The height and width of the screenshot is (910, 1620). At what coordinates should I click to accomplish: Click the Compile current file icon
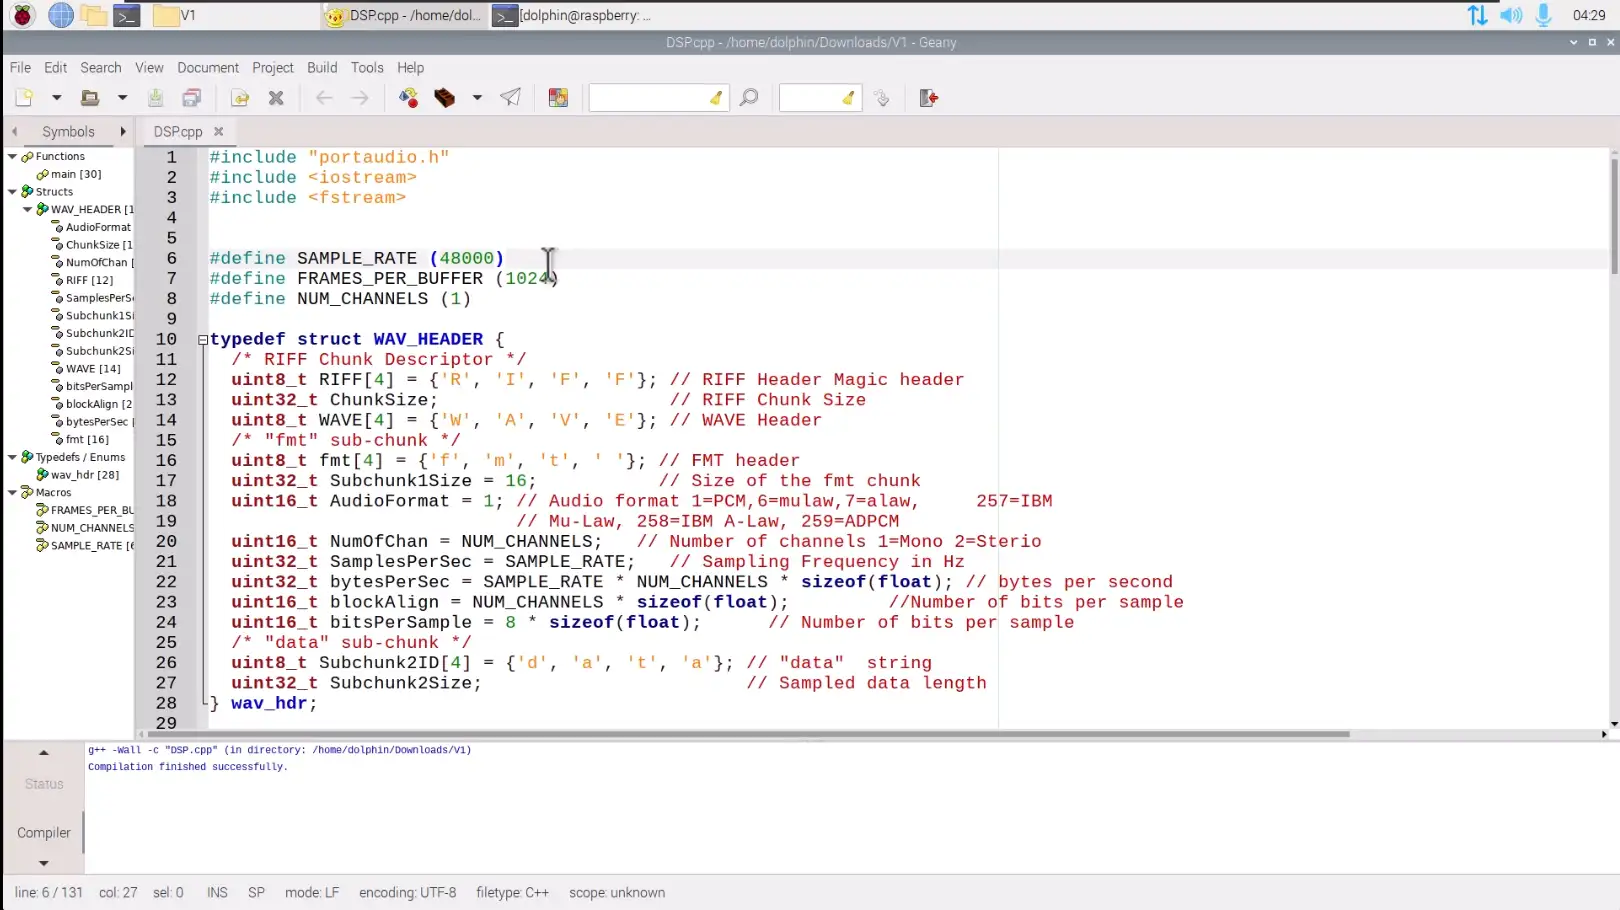408,98
